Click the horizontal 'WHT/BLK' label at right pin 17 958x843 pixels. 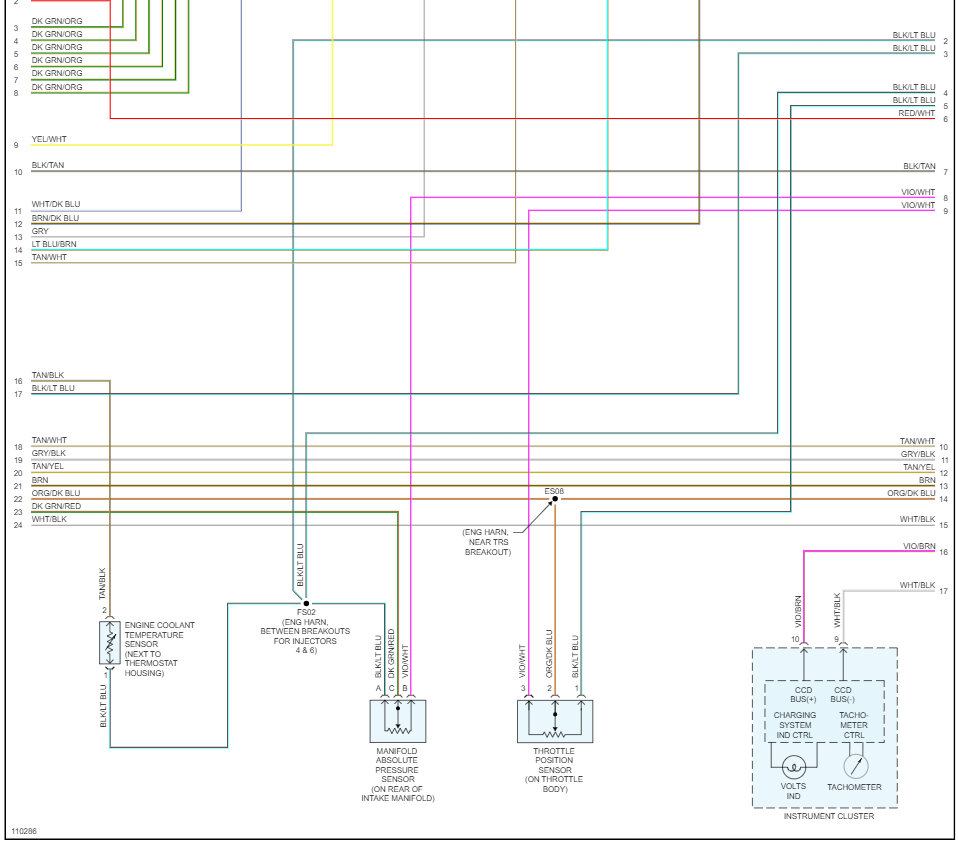pos(917,585)
